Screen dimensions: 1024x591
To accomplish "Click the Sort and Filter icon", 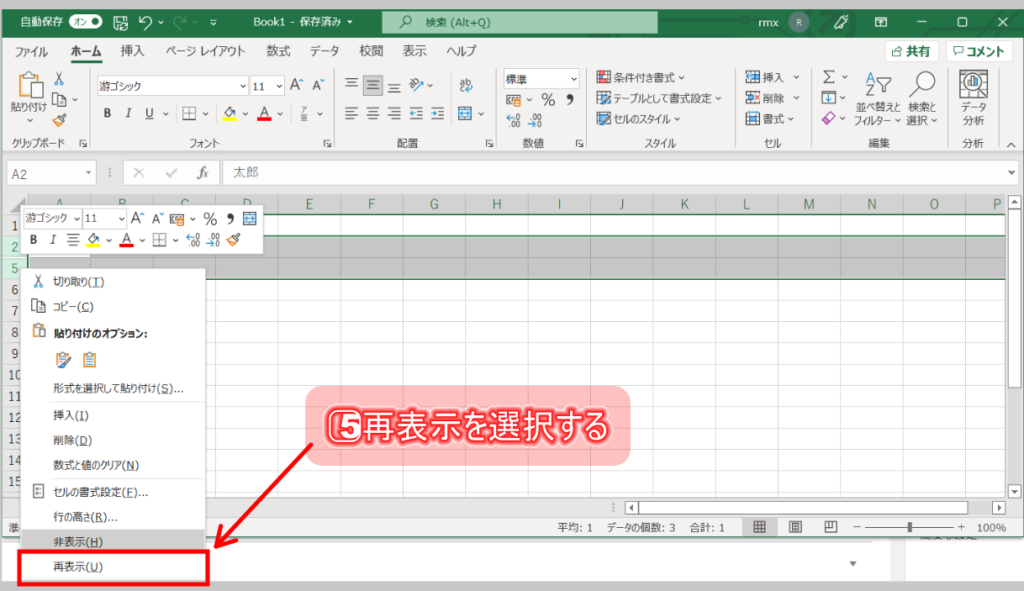I will tap(877, 98).
